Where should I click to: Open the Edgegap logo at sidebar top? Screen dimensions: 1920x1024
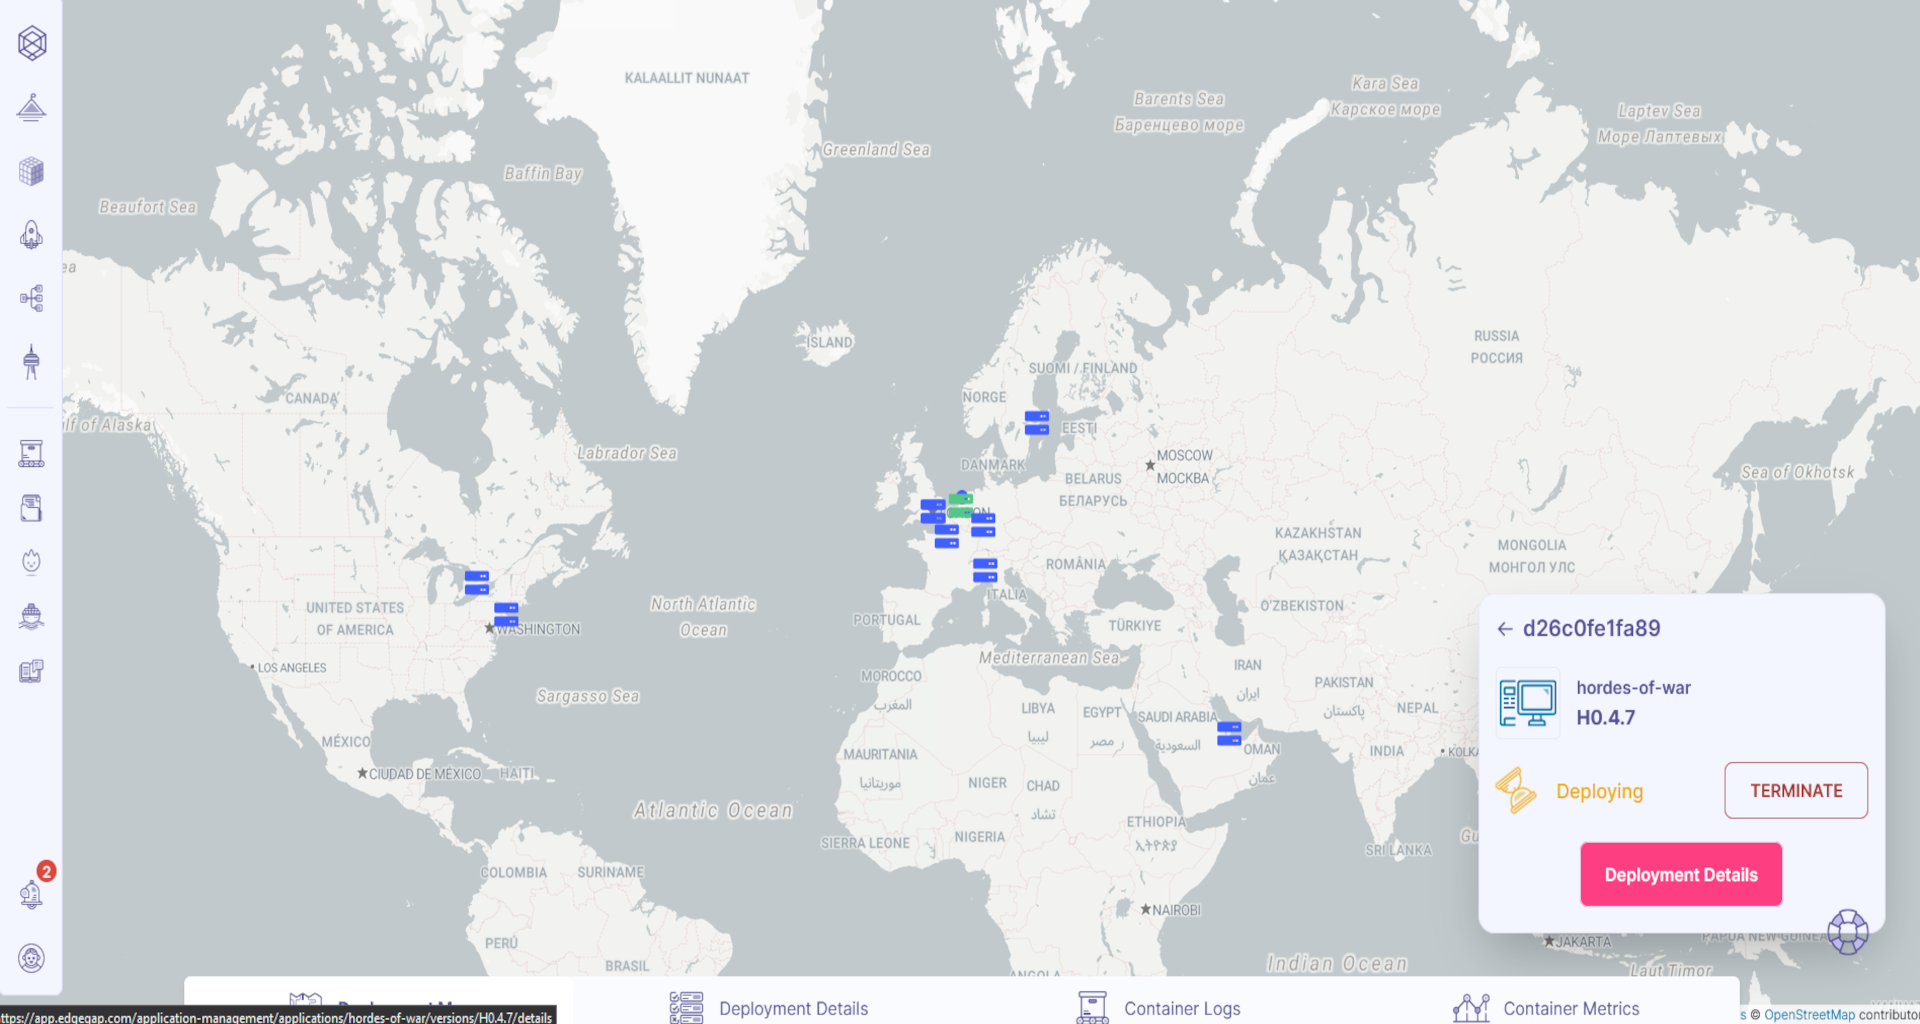(x=31, y=44)
